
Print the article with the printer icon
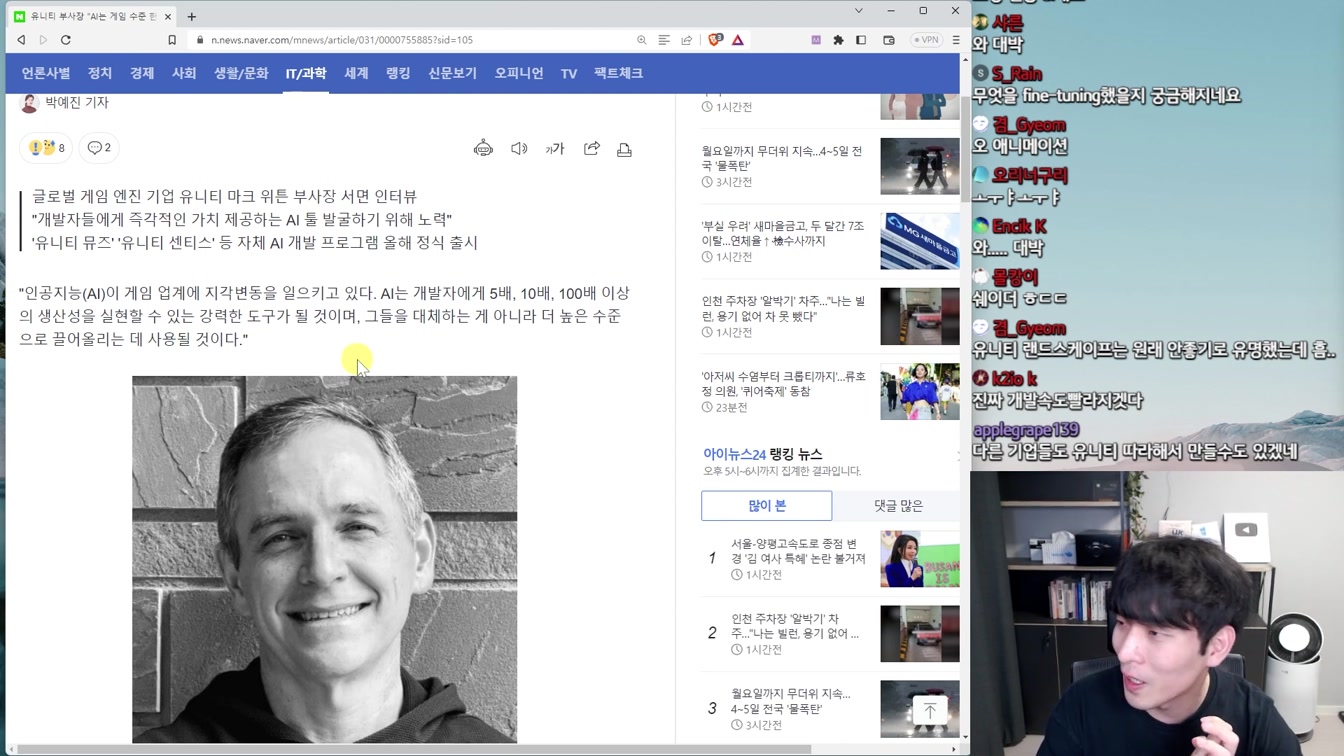(624, 149)
